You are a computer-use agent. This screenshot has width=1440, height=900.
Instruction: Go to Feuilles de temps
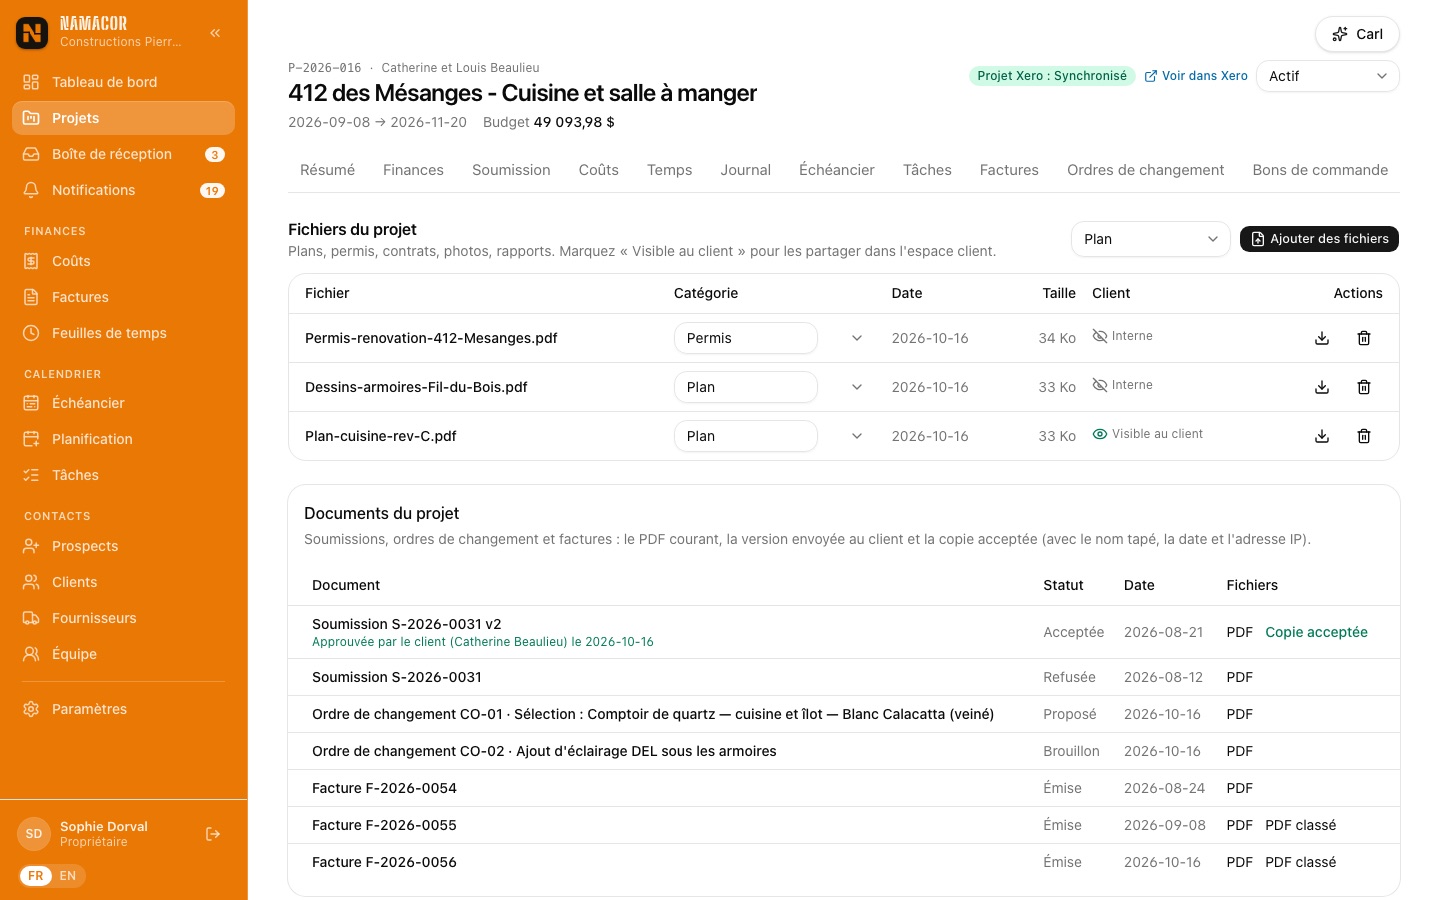(123, 333)
